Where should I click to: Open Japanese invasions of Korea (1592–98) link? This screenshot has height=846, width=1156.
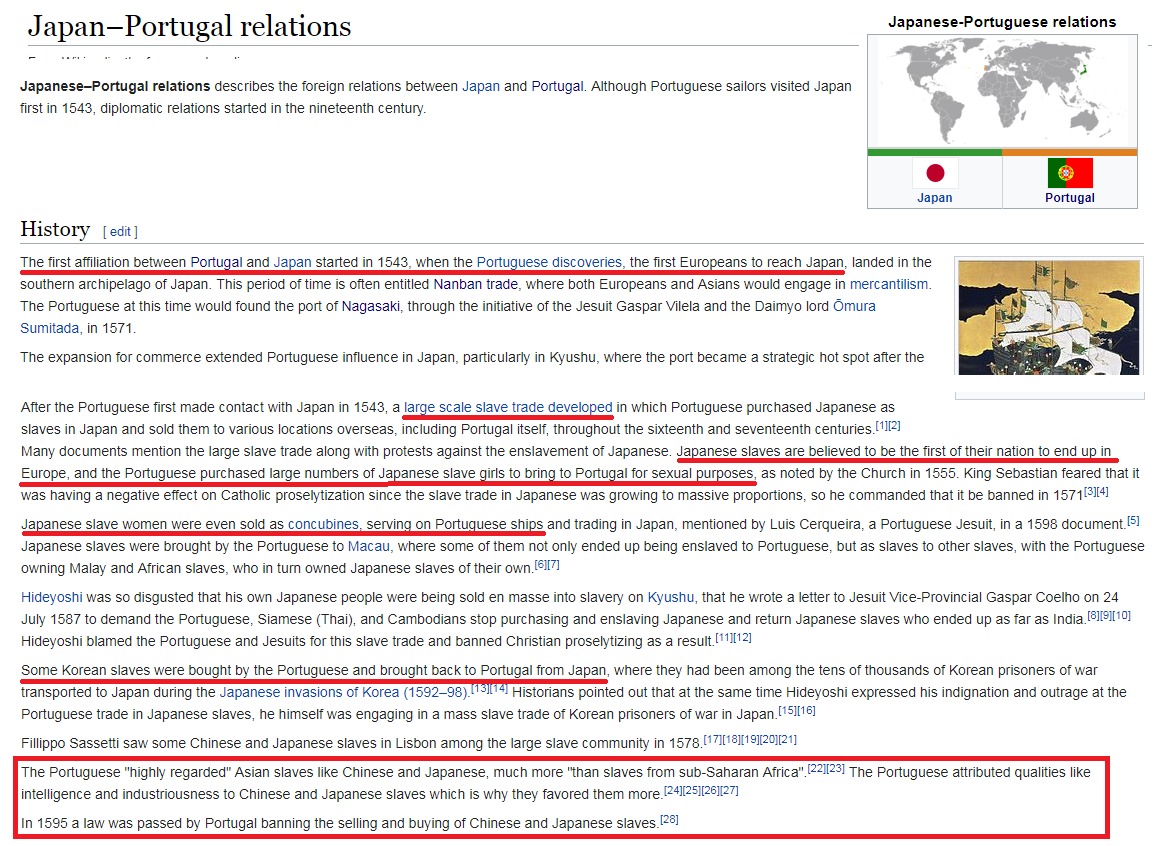tap(344, 693)
